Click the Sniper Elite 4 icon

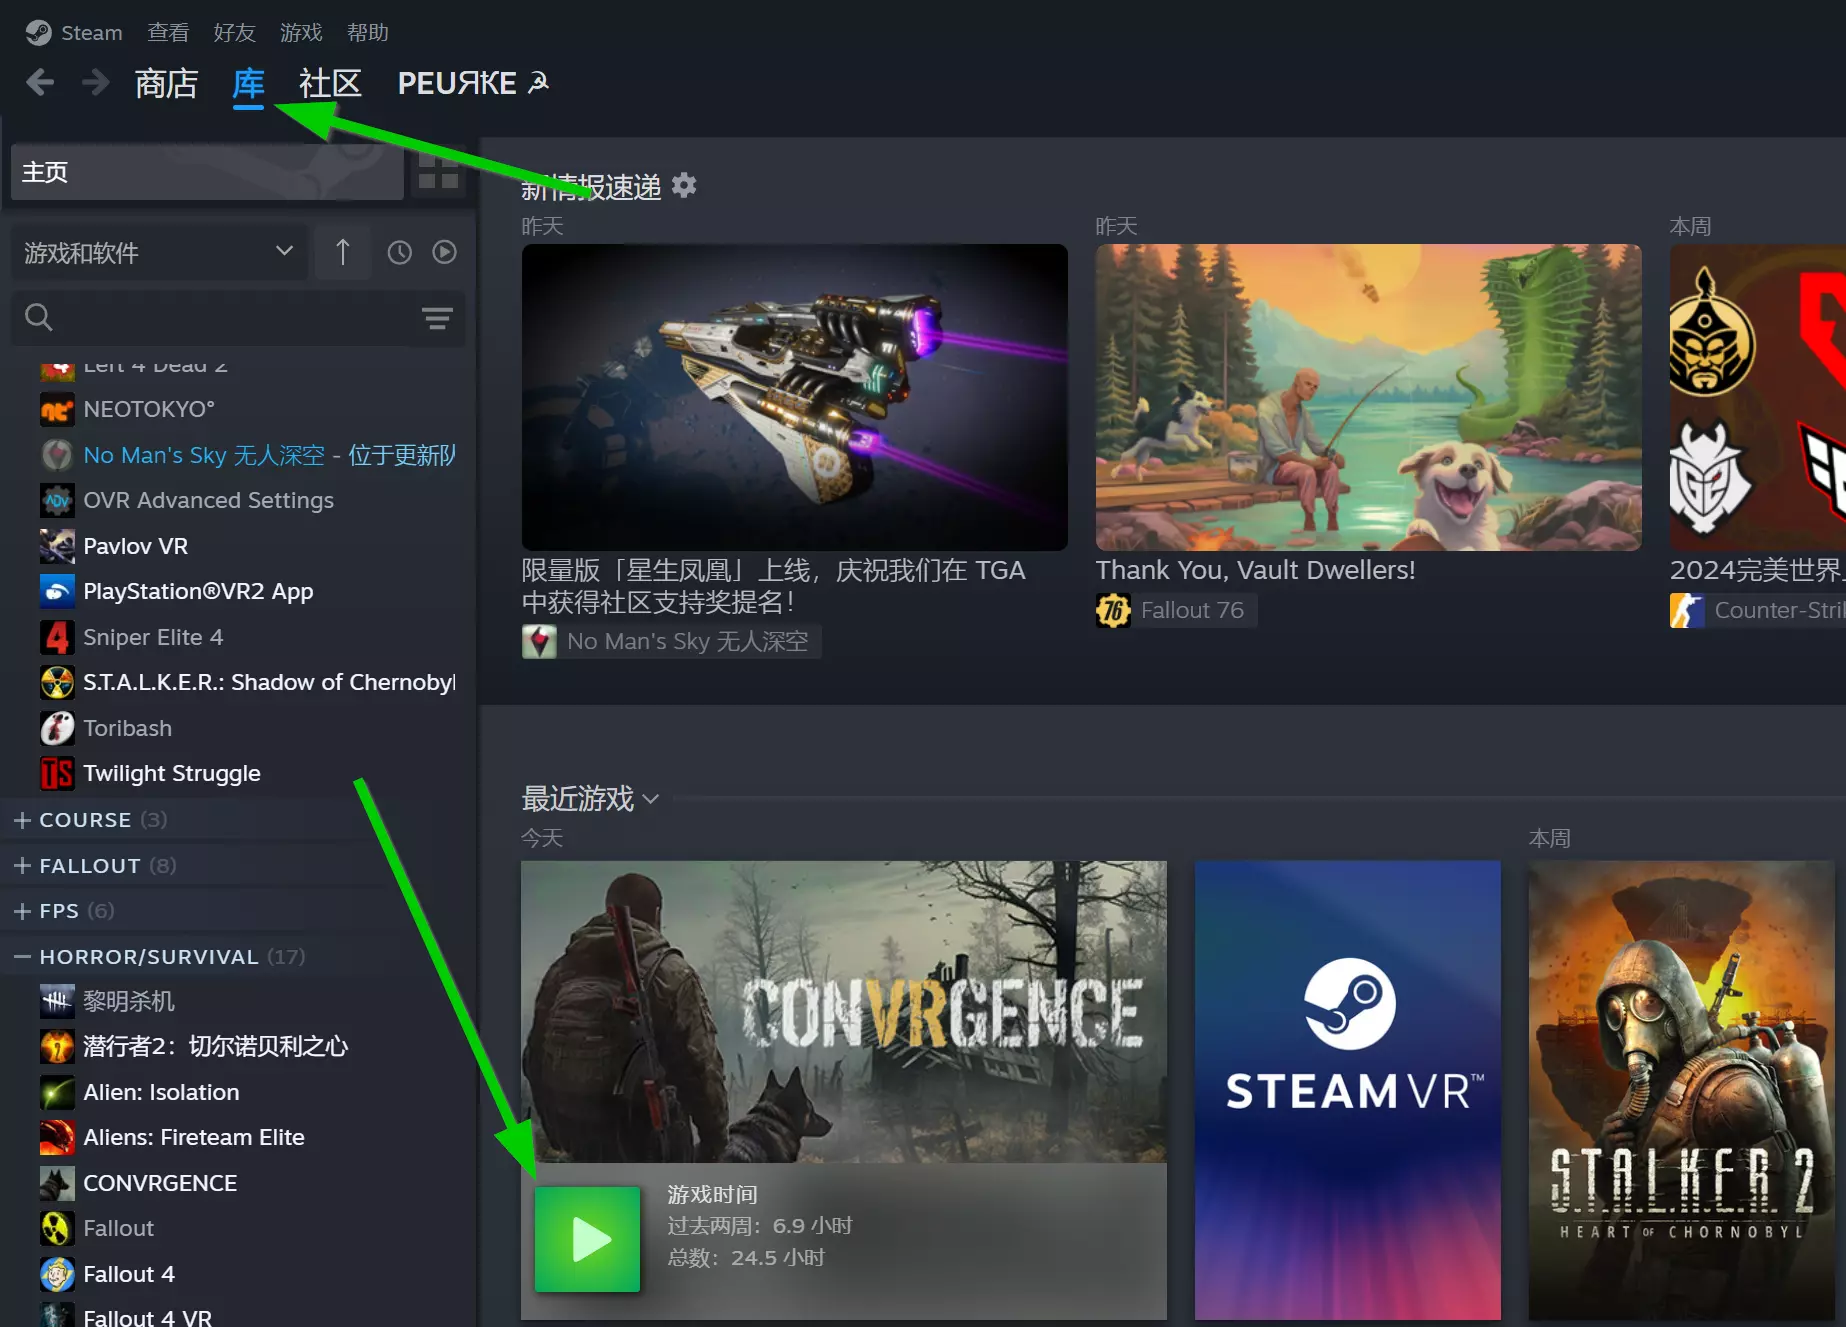57,637
